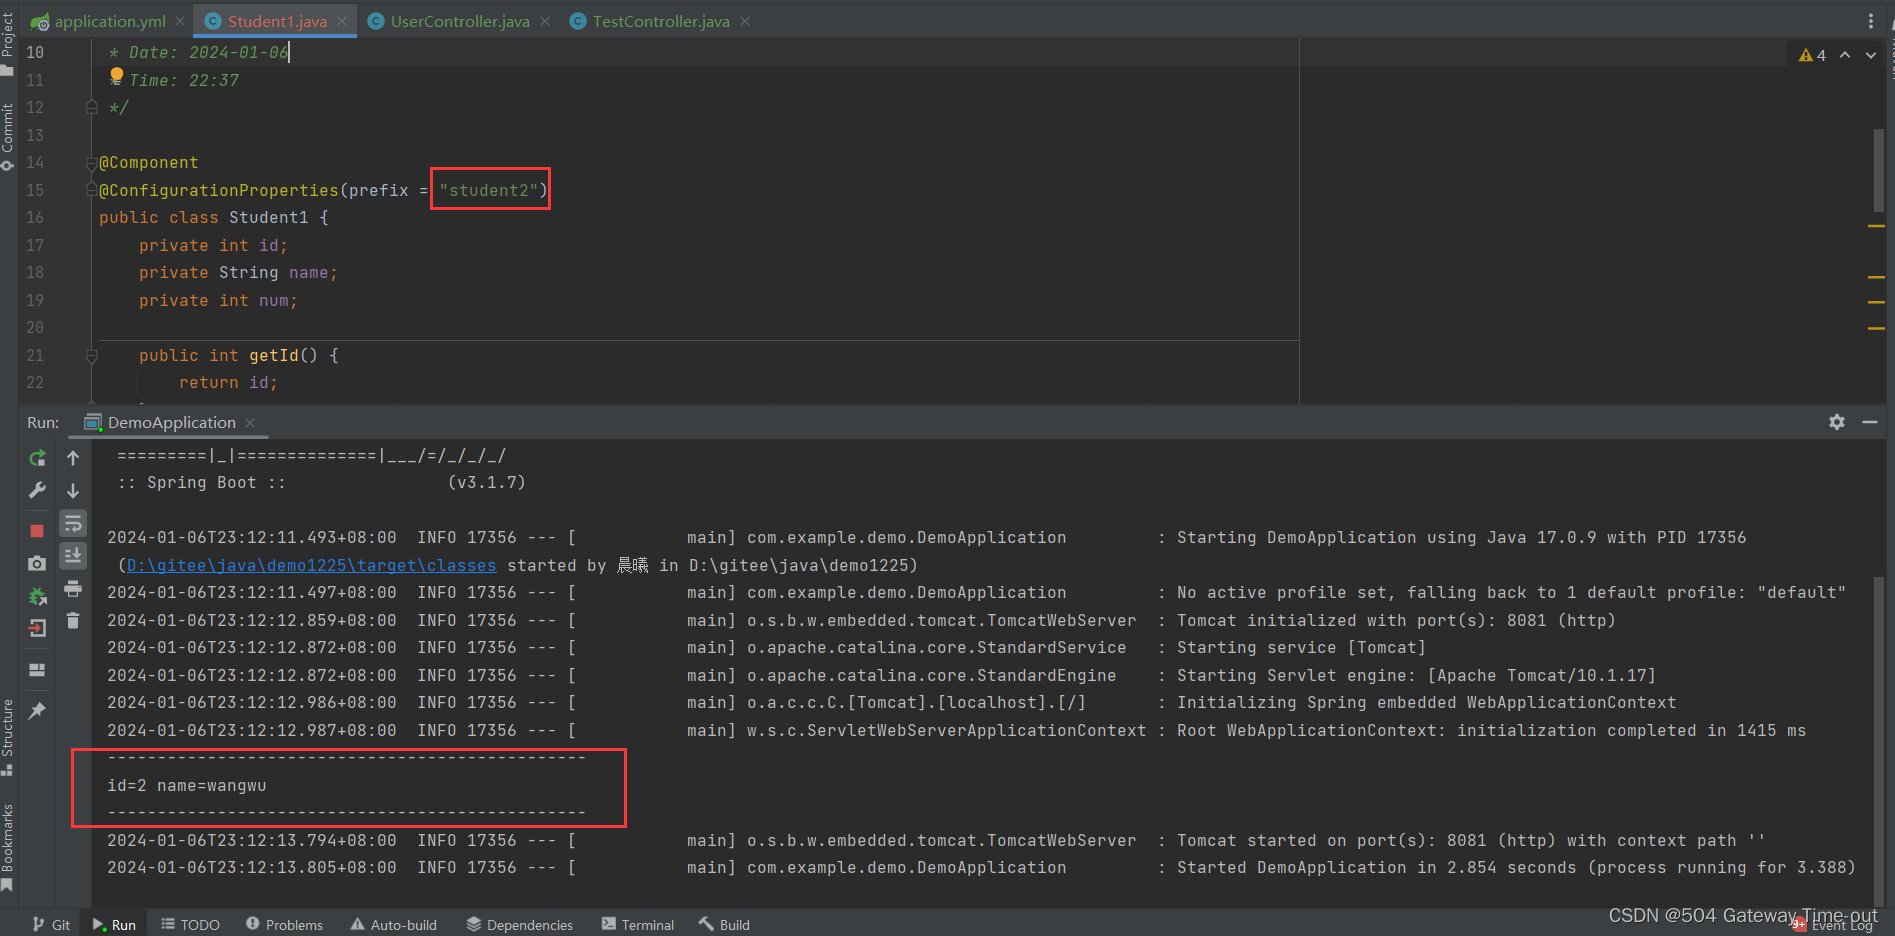Open the Git tool window

point(51,925)
